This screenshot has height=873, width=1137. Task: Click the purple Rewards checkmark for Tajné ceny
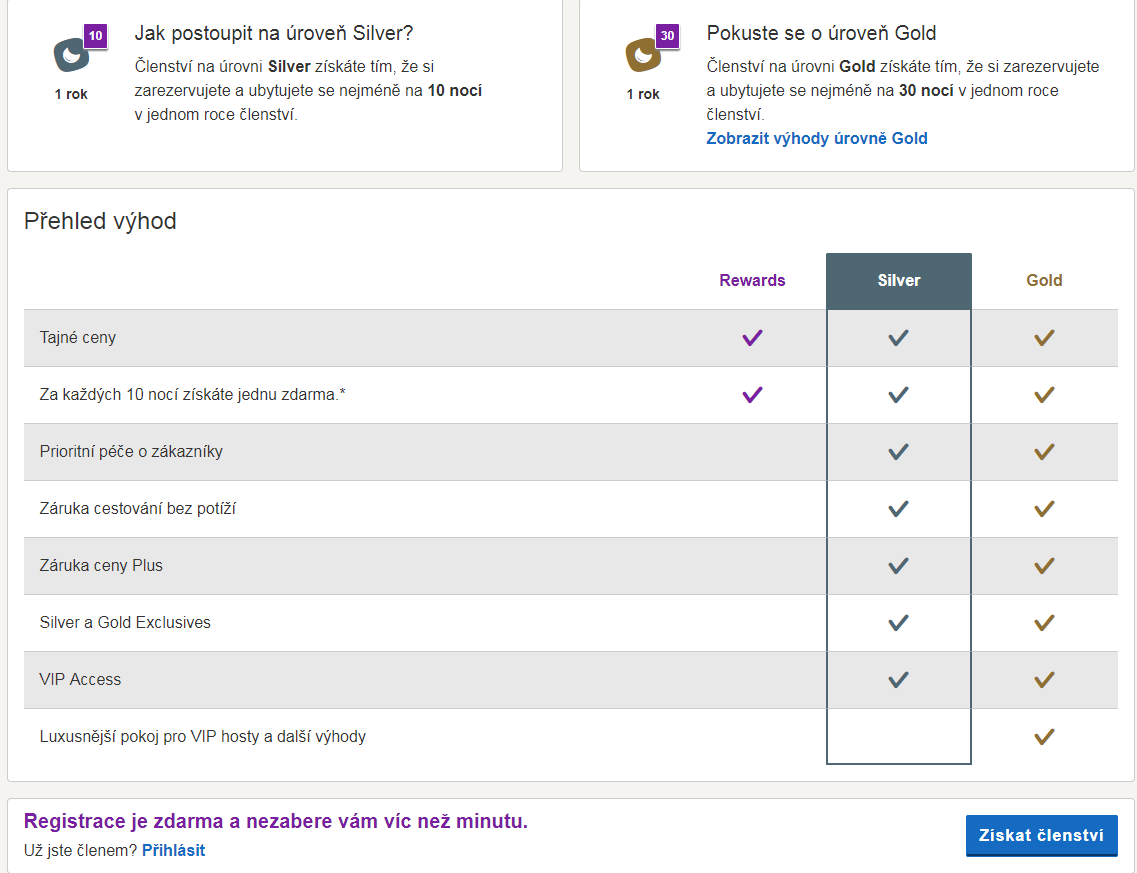coord(753,338)
